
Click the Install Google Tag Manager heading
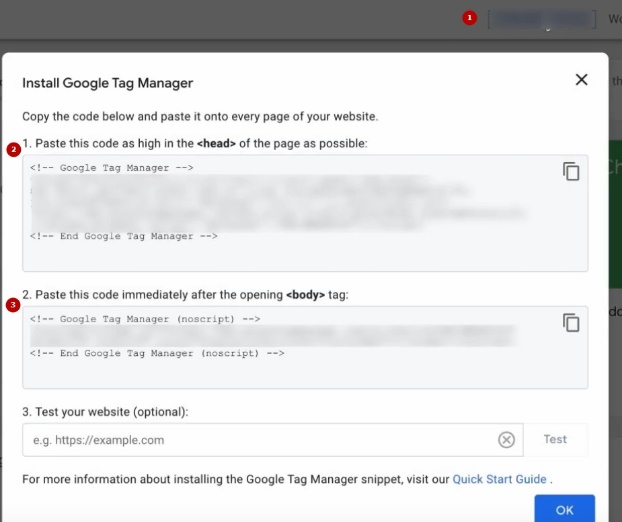[x=107, y=83]
